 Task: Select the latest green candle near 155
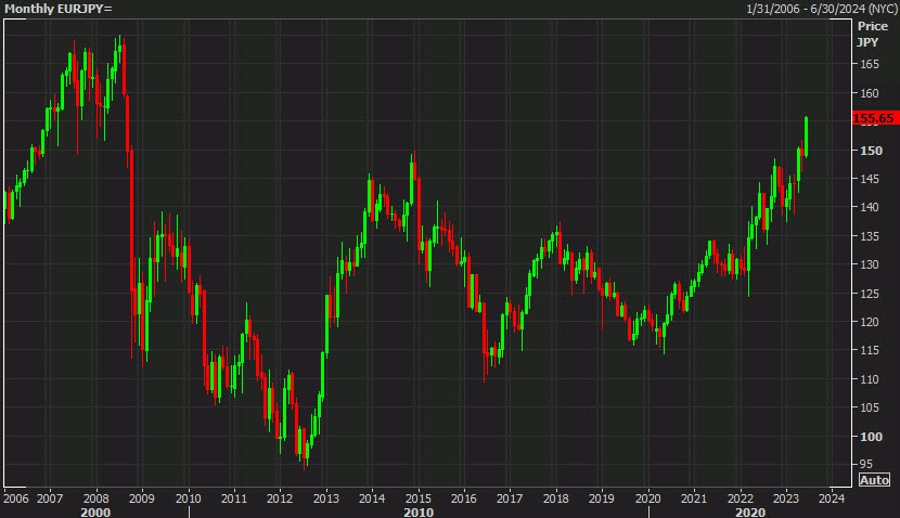(806, 136)
